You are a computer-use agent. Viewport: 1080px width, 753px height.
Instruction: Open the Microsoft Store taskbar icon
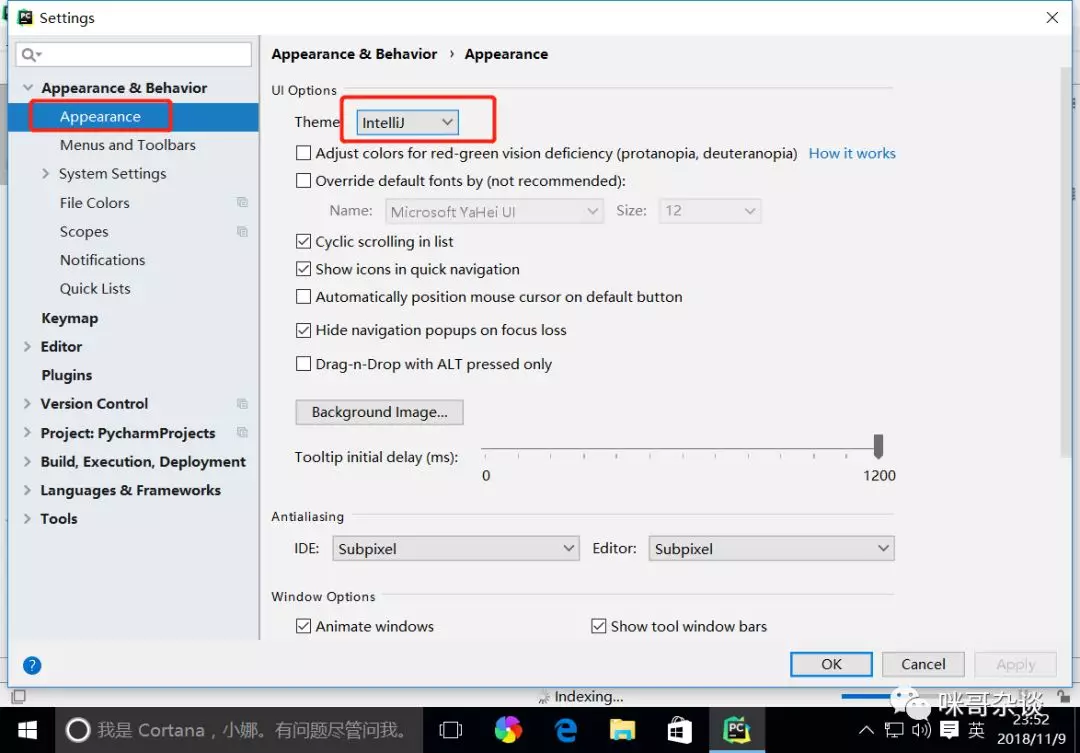679,730
